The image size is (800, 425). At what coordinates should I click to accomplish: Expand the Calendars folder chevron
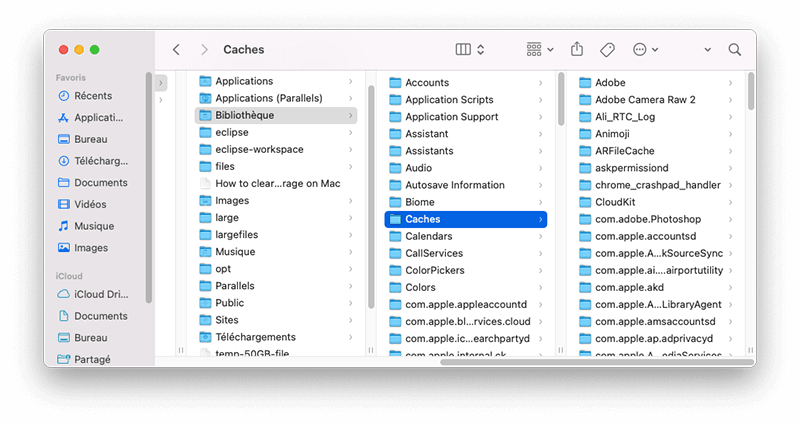click(x=540, y=236)
